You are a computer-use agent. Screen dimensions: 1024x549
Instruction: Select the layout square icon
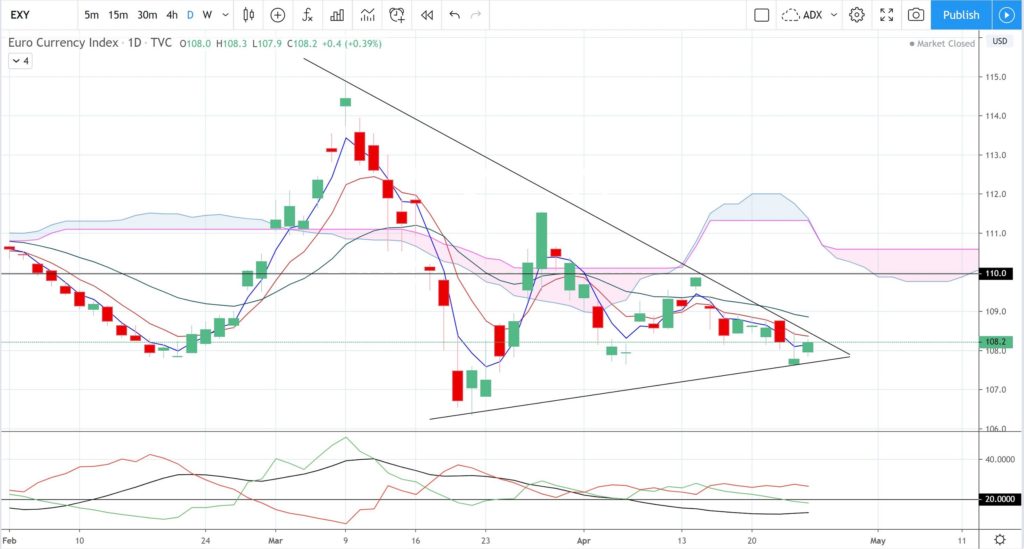pos(761,14)
